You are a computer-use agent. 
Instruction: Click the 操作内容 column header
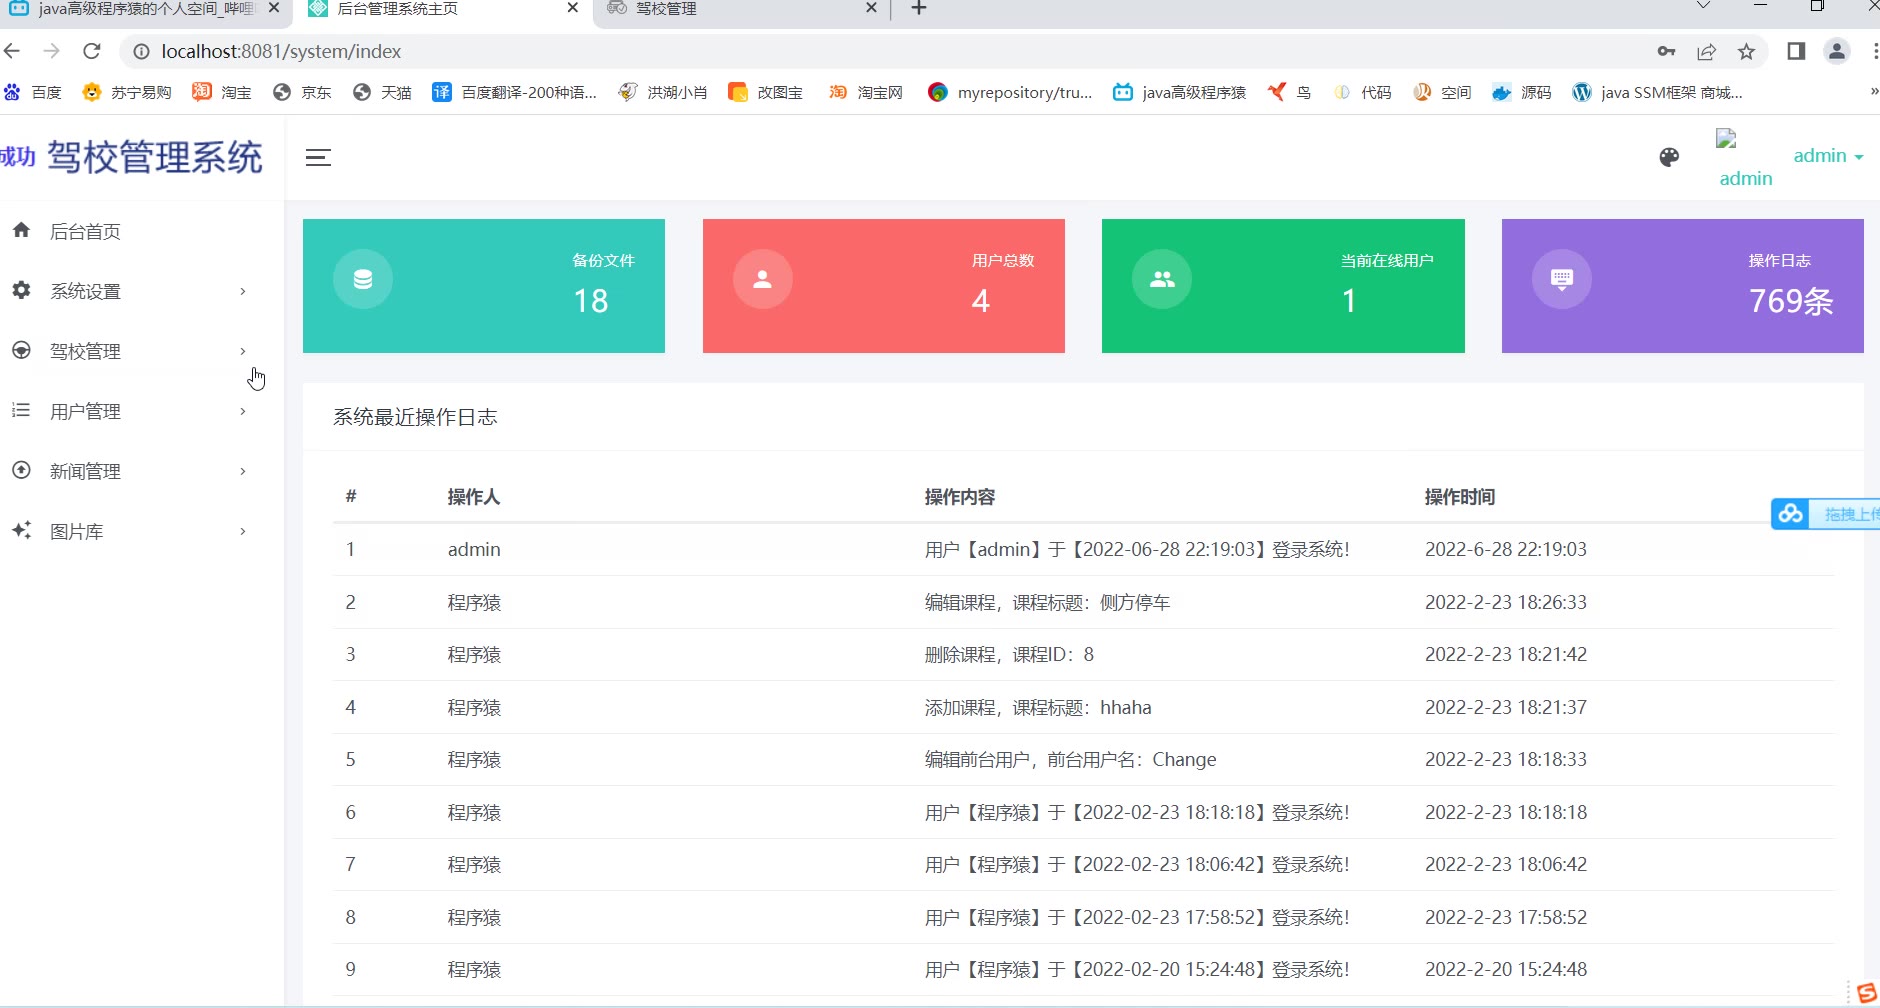click(x=960, y=497)
